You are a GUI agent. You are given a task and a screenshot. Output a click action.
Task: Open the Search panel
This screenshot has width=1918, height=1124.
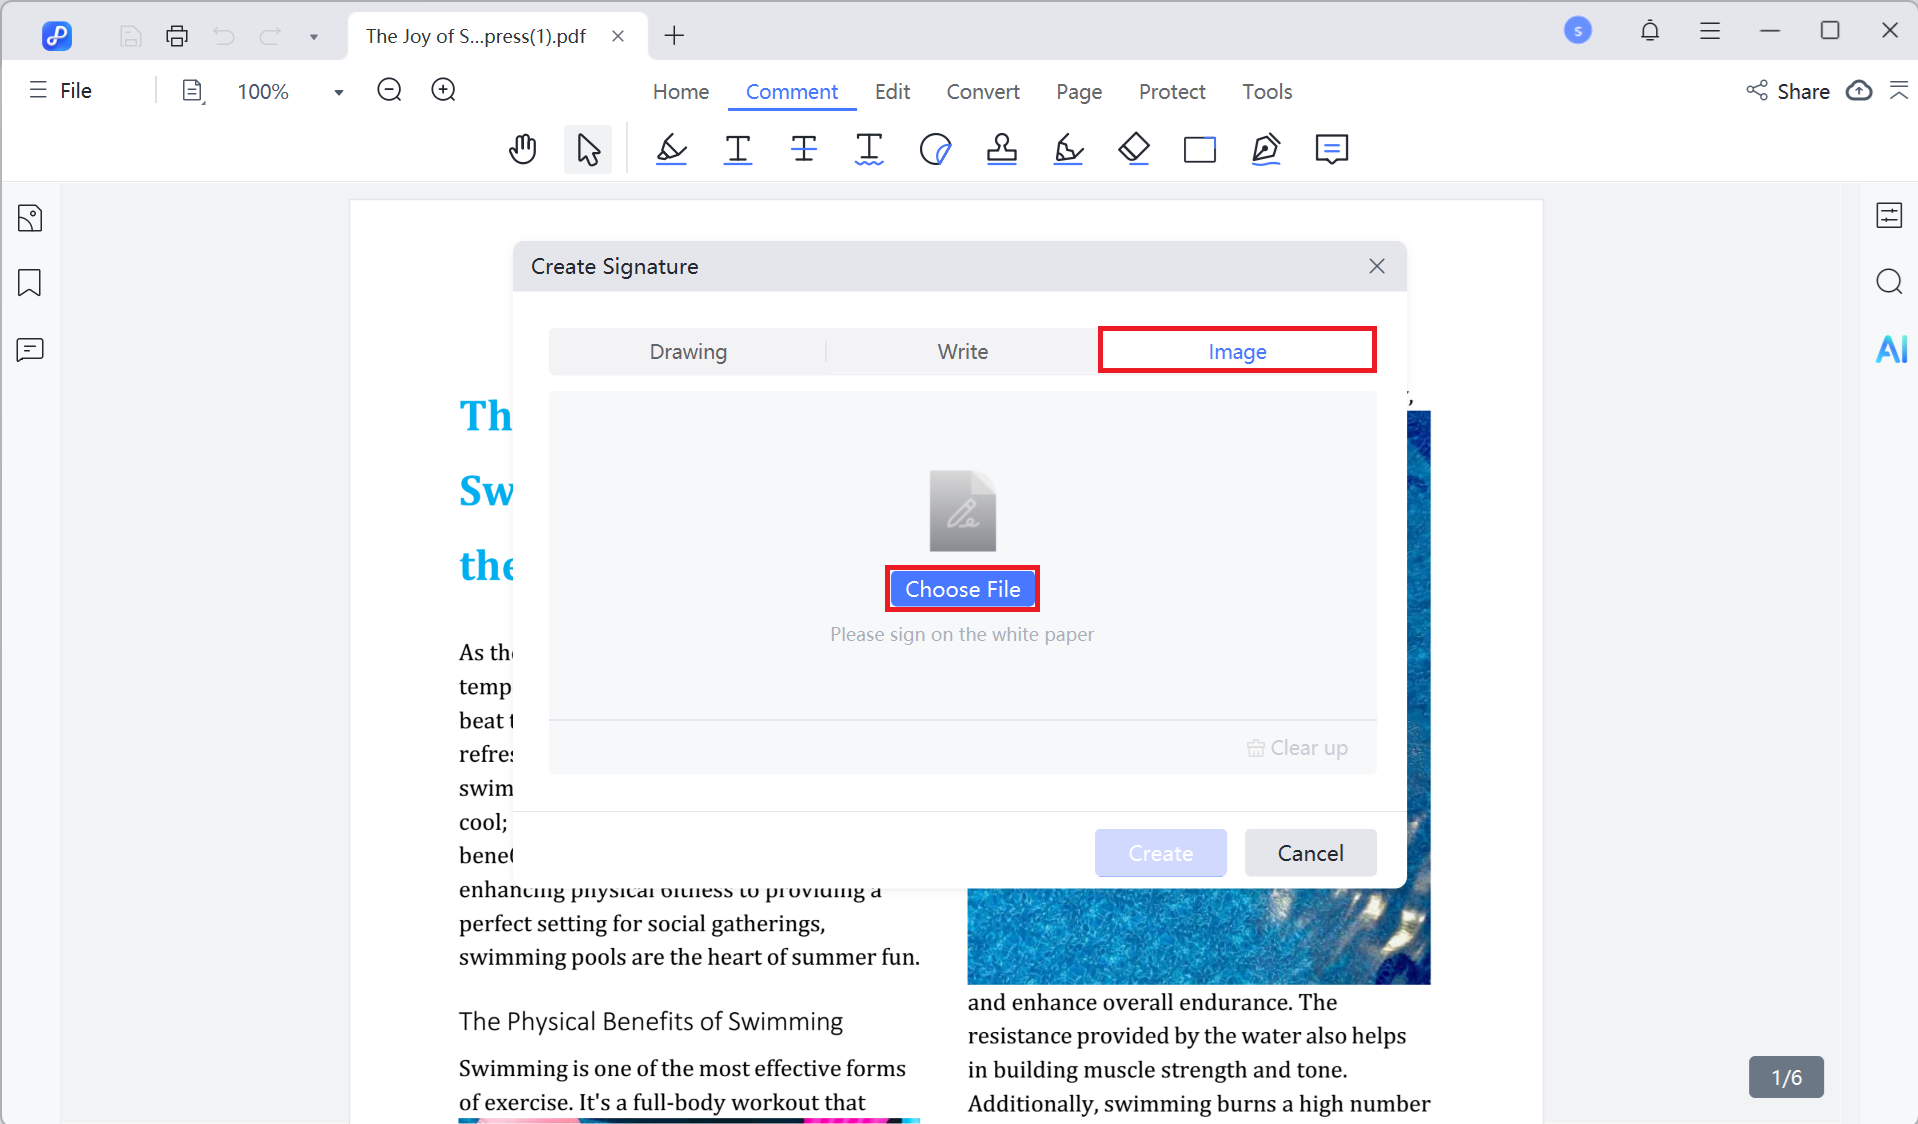[1890, 282]
